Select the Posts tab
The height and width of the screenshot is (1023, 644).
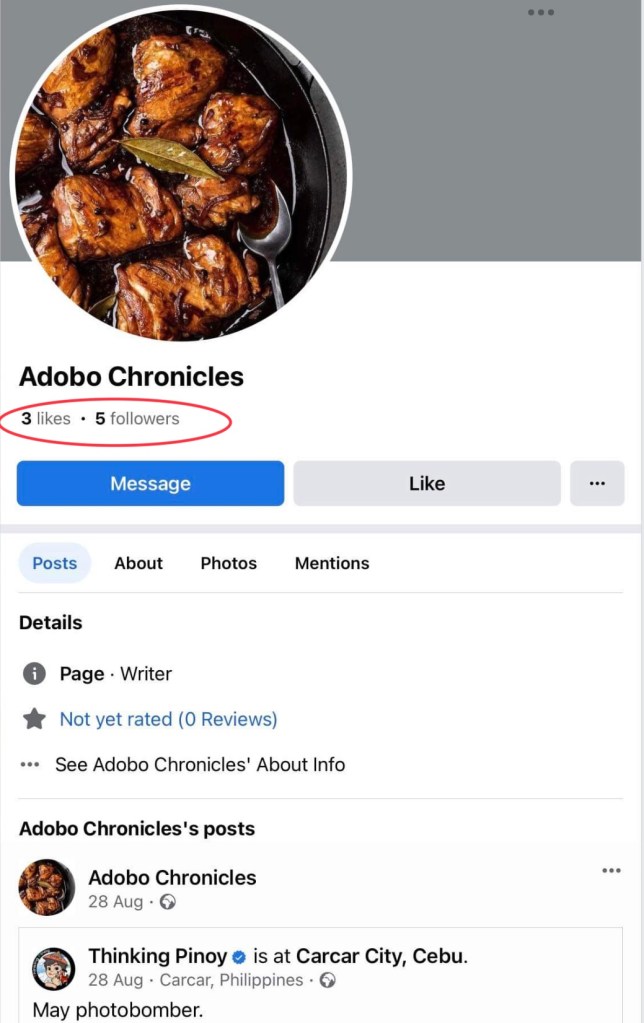[55, 563]
